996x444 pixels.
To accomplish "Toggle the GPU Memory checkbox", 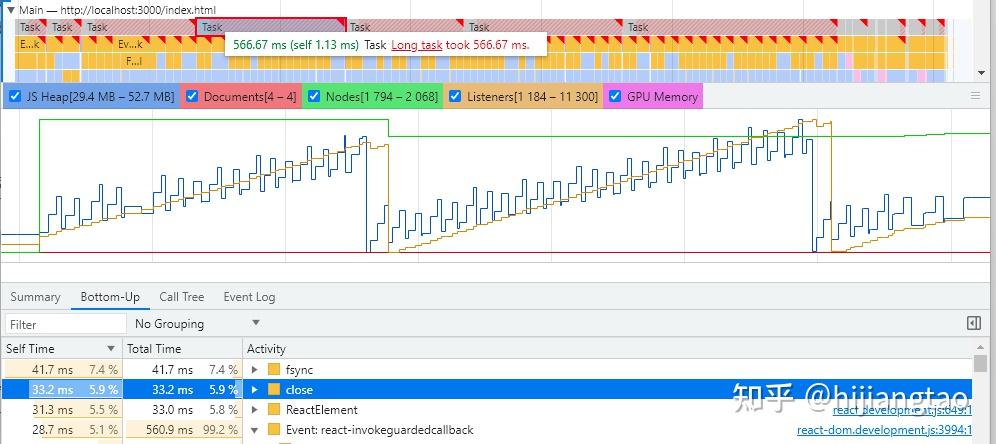I will [615, 97].
